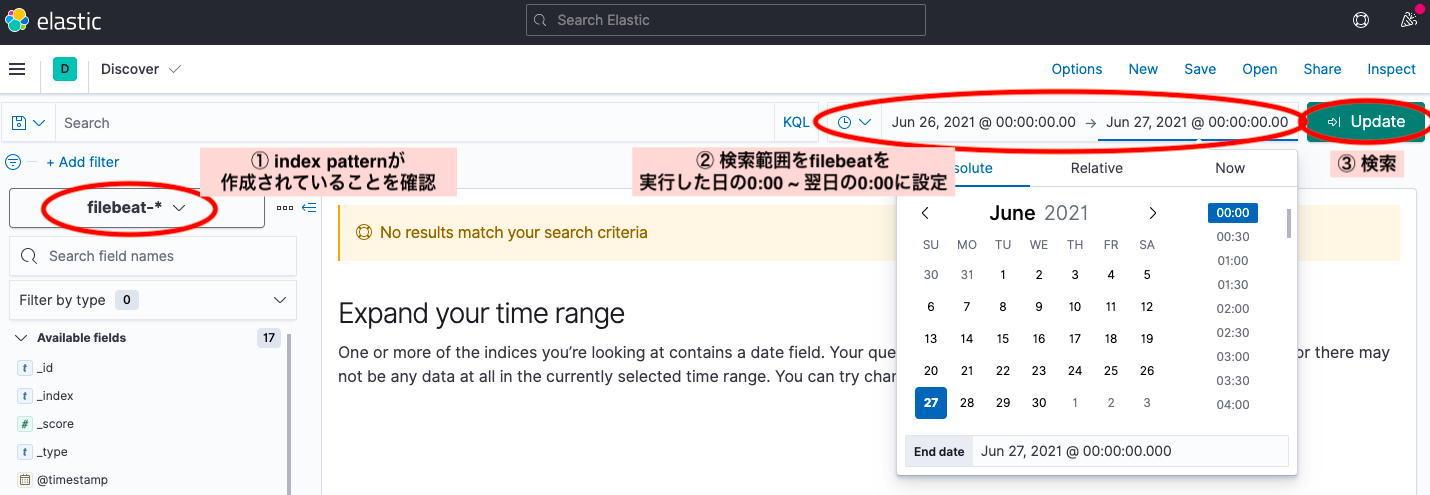Click Share in the top menu
The height and width of the screenshot is (495, 1430).
pyautogui.click(x=1322, y=69)
